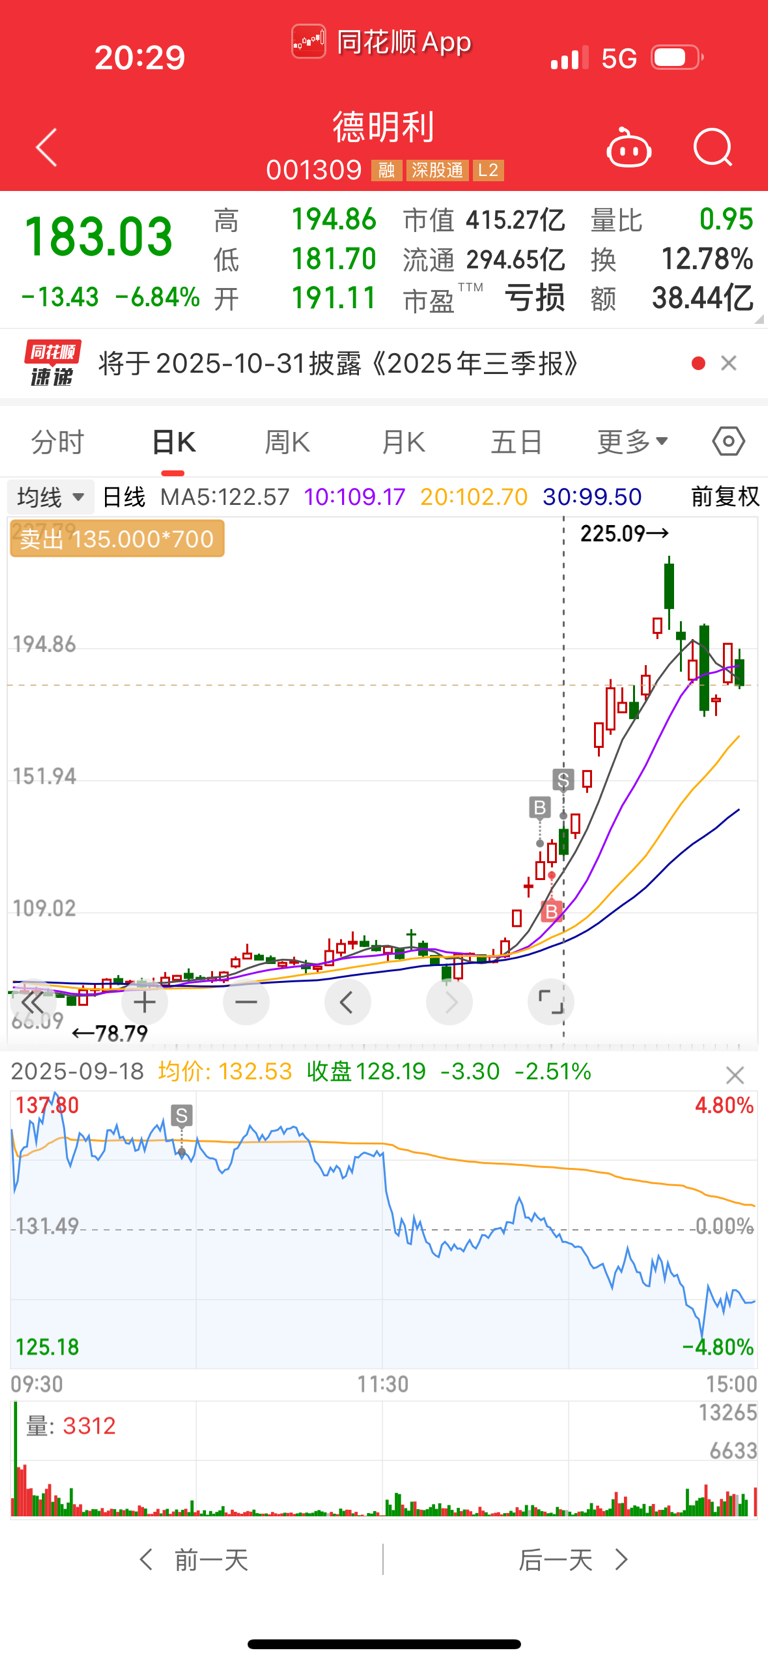This screenshot has height=1665, width=769.
Task: Switch to 月K tab
Action: 403,442
